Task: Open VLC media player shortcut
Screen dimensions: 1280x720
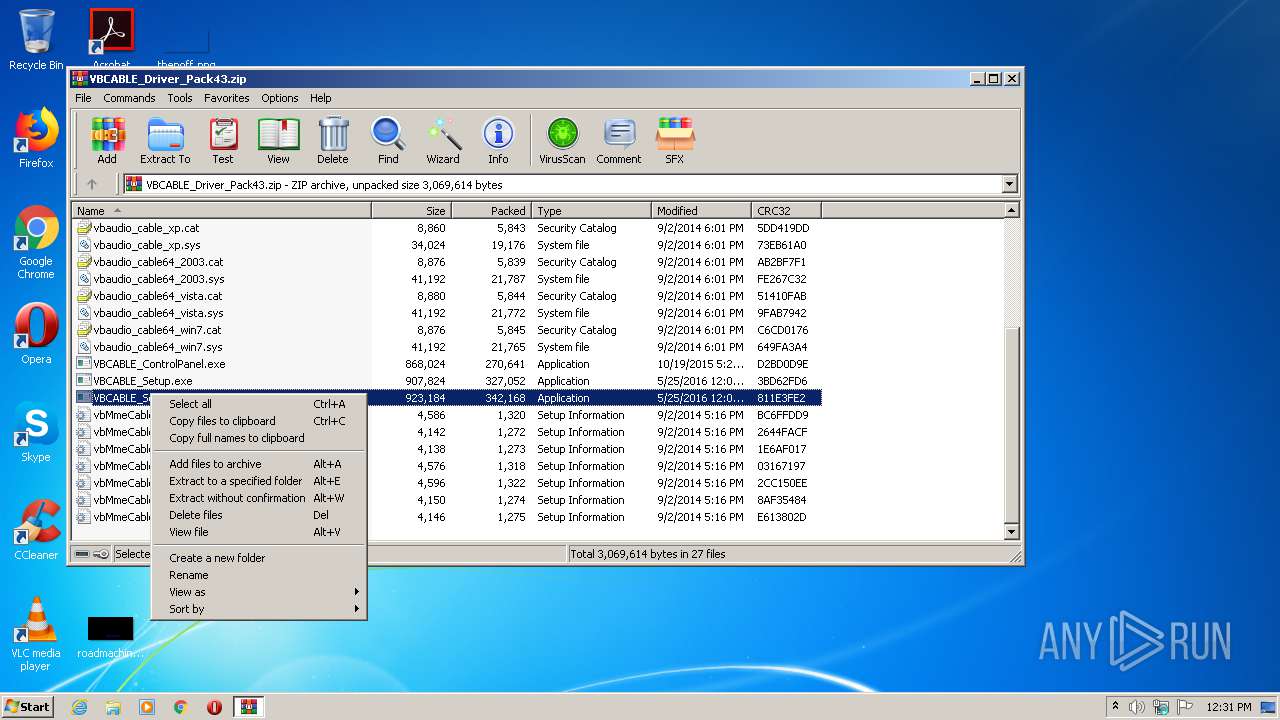Action: (36, 634)
